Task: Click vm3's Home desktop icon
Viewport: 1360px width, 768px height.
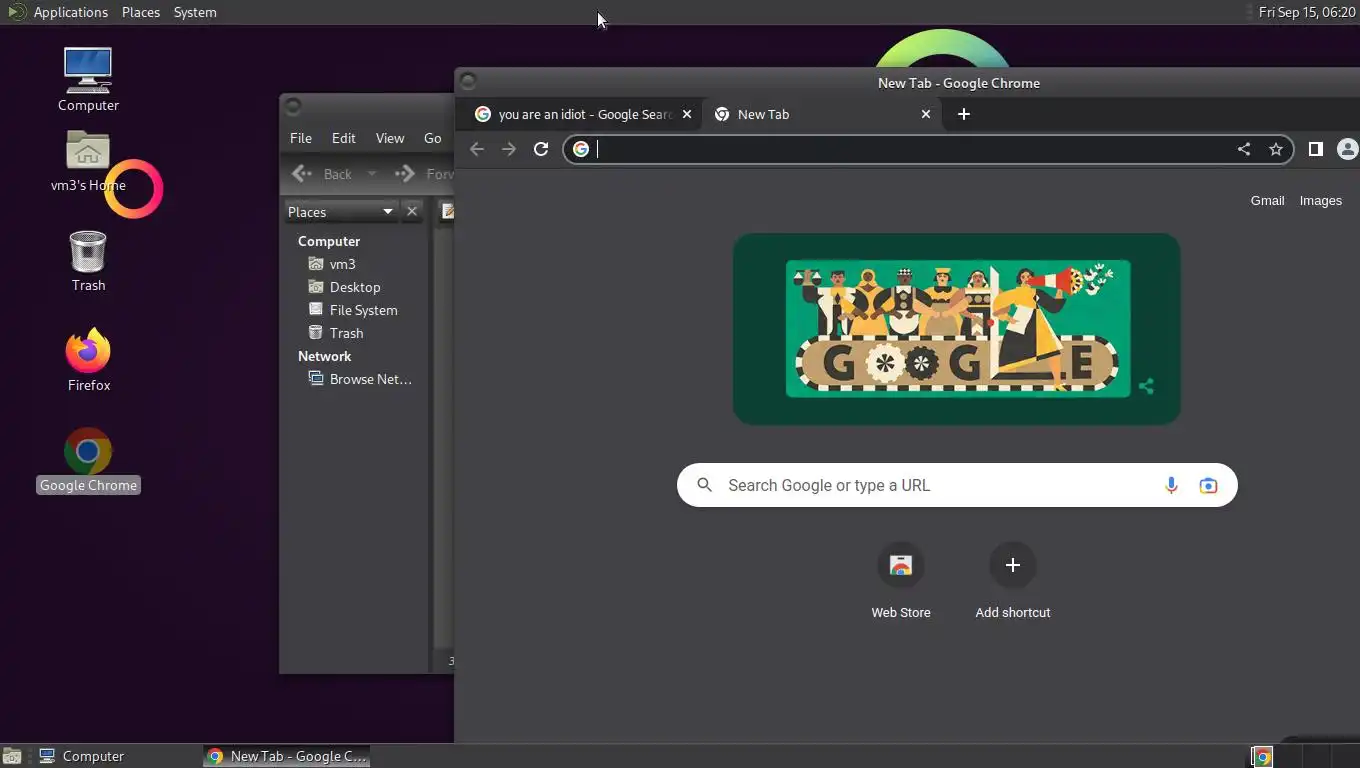Action: [88, 161]
